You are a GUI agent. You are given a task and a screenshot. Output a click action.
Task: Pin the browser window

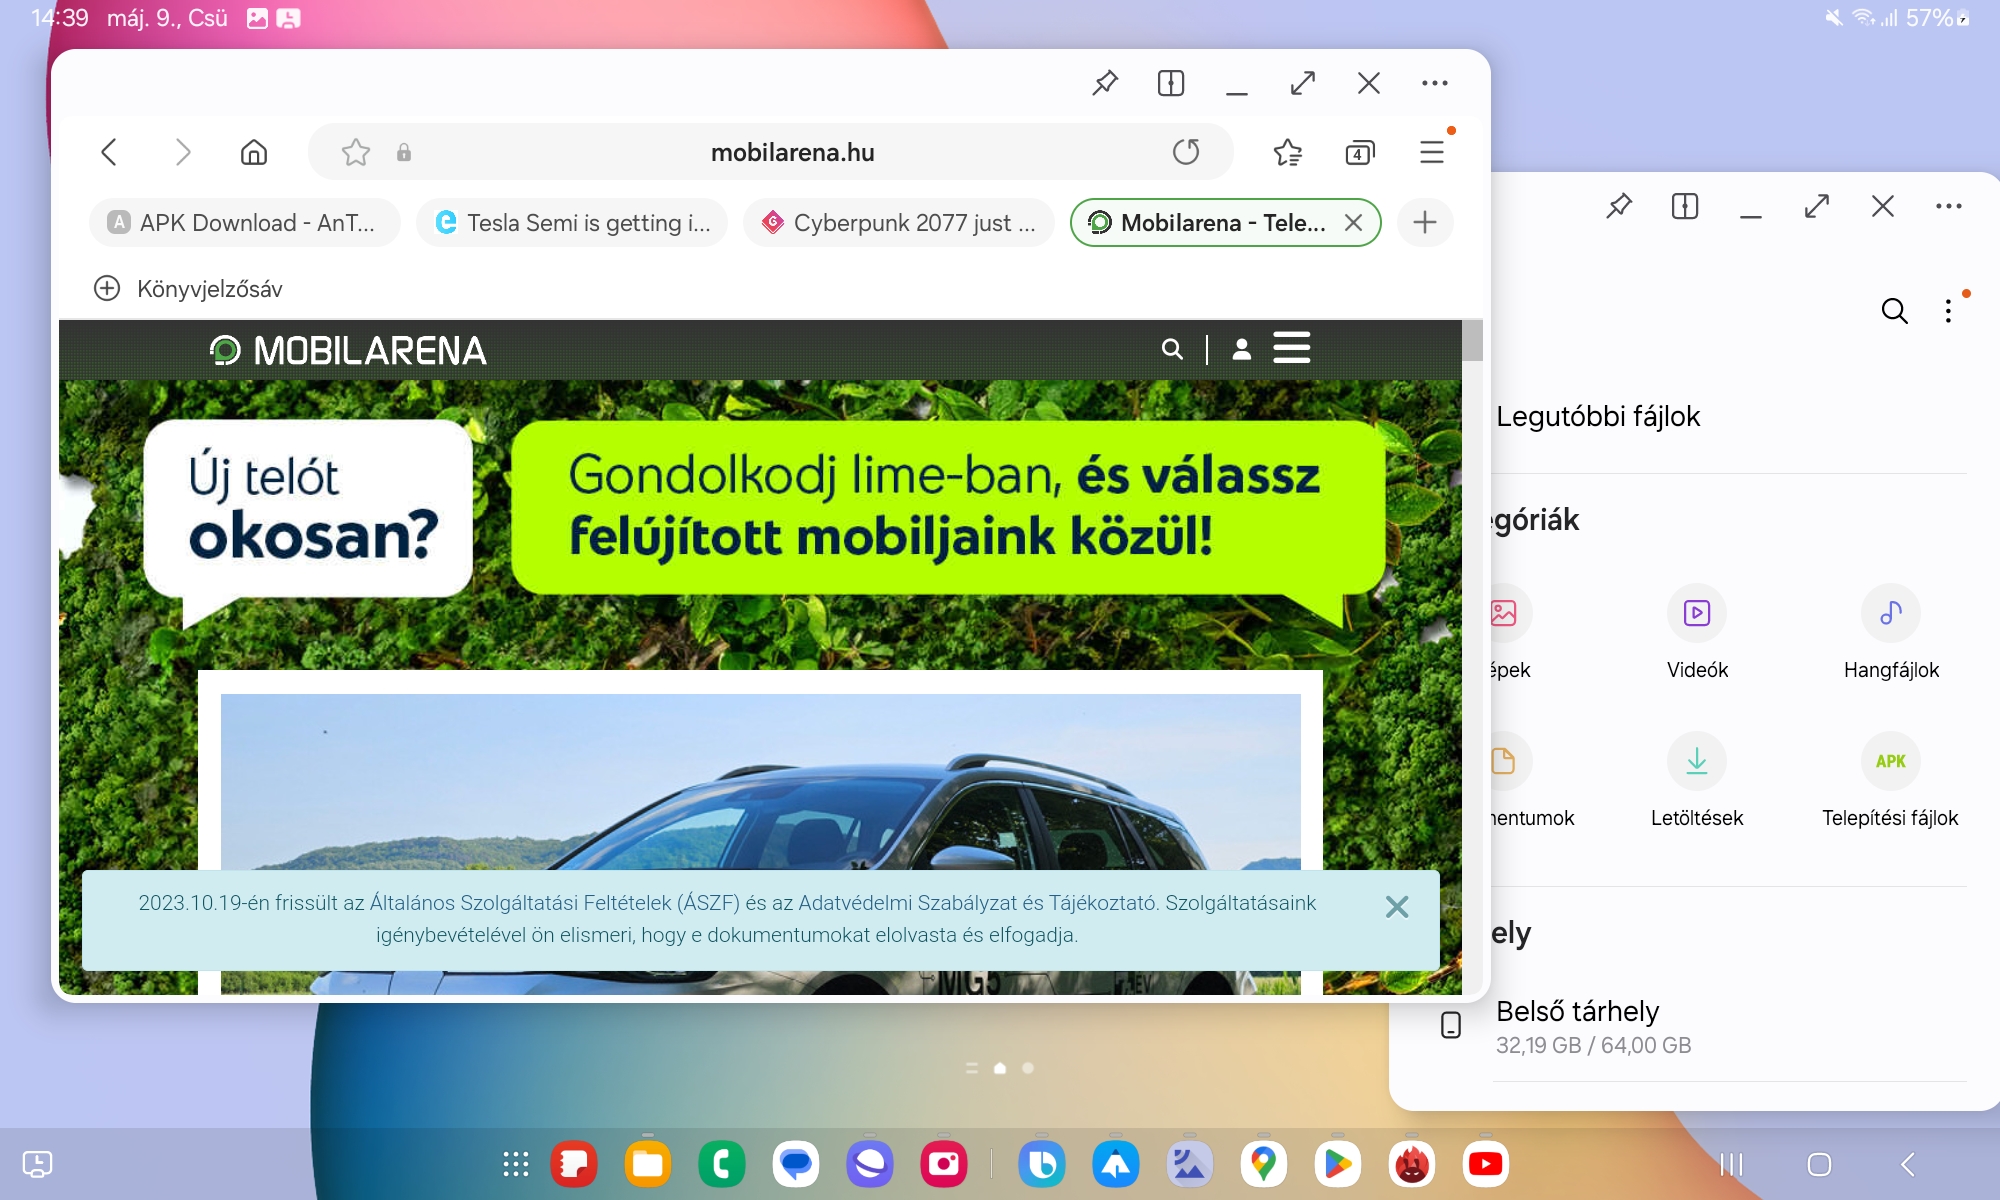click(1105, 83)
